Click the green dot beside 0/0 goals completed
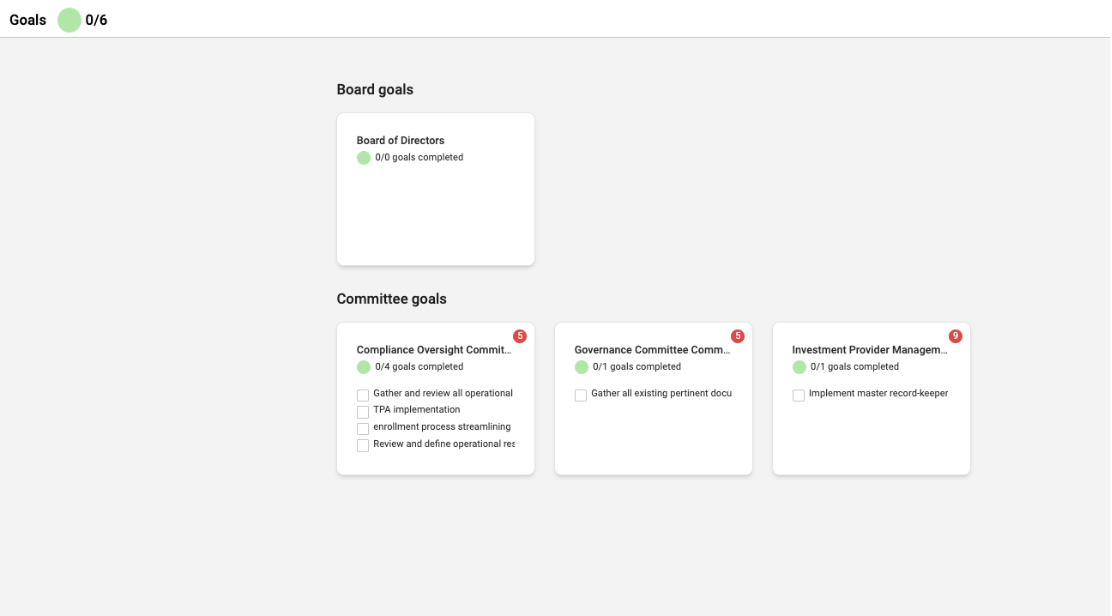 tap(363, 157)
